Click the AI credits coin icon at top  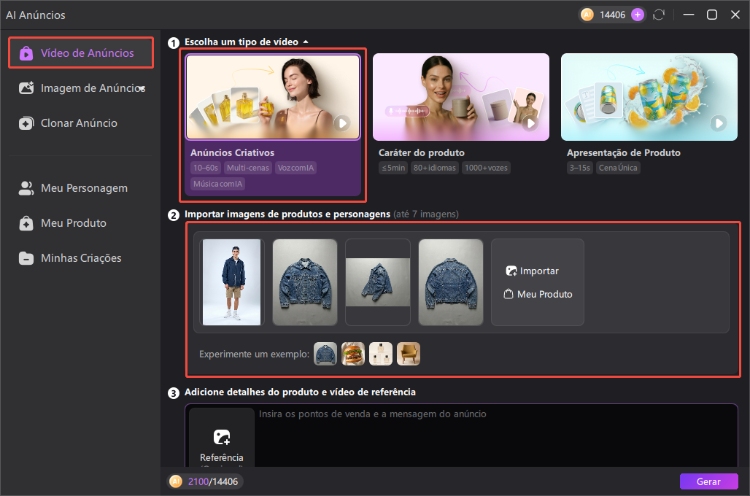(587, 15)
